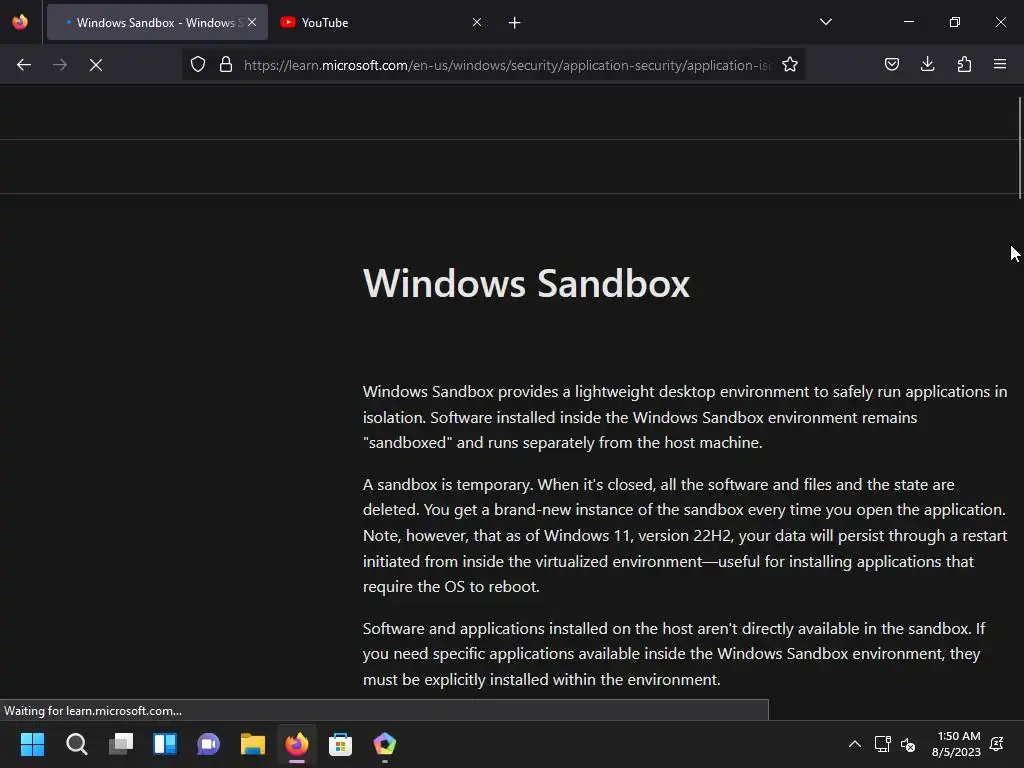Screen dimensions: 1024x768
Task: Open a new tab
Action: point(515,23)
